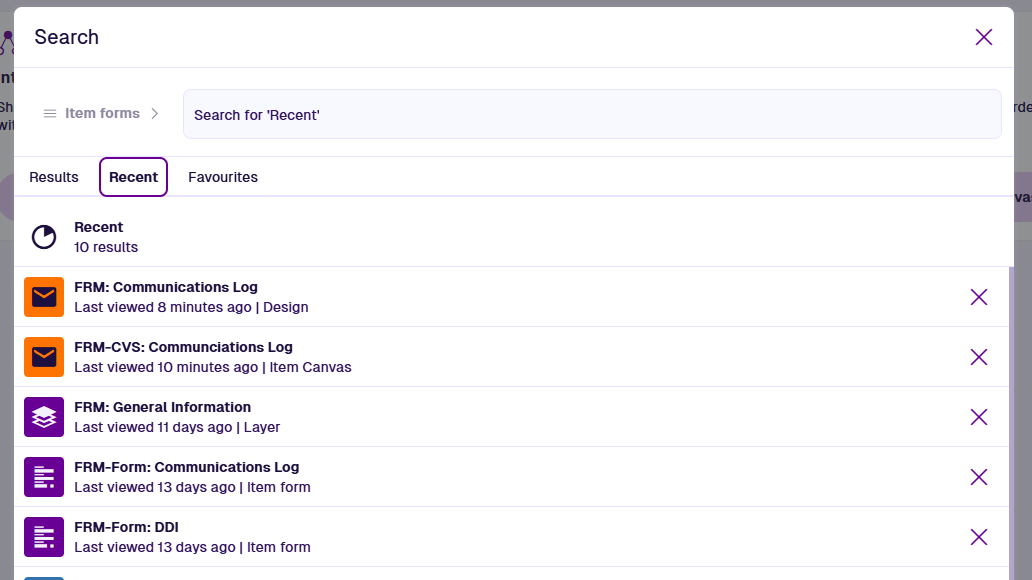The width and height of the screenshot is (1032, 580).
Task: Click the chevron next to Item forms
Action: (155, 114)
